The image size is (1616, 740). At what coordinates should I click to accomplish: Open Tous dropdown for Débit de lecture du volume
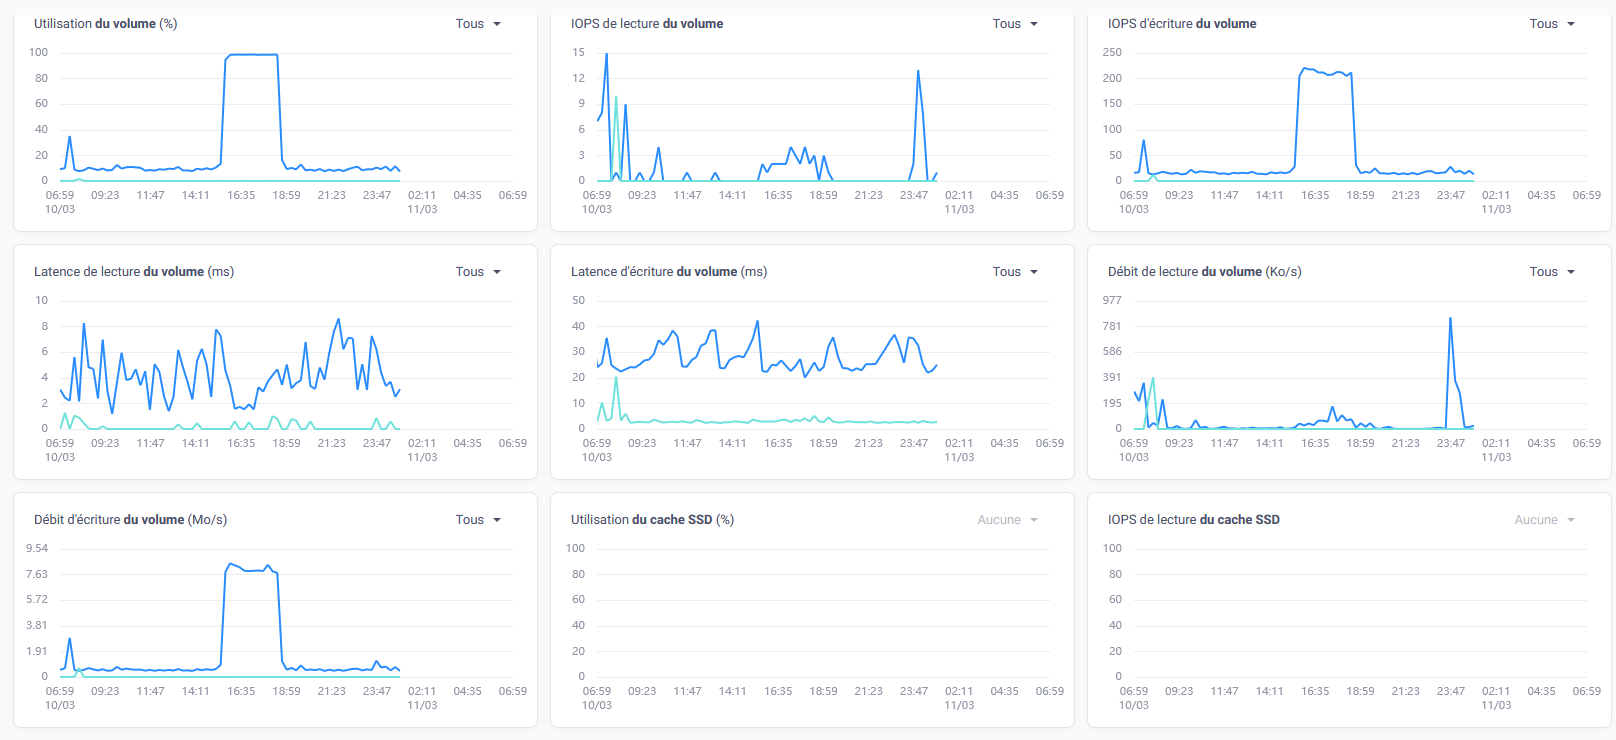pyautogui.click(x=1552, y=272)
